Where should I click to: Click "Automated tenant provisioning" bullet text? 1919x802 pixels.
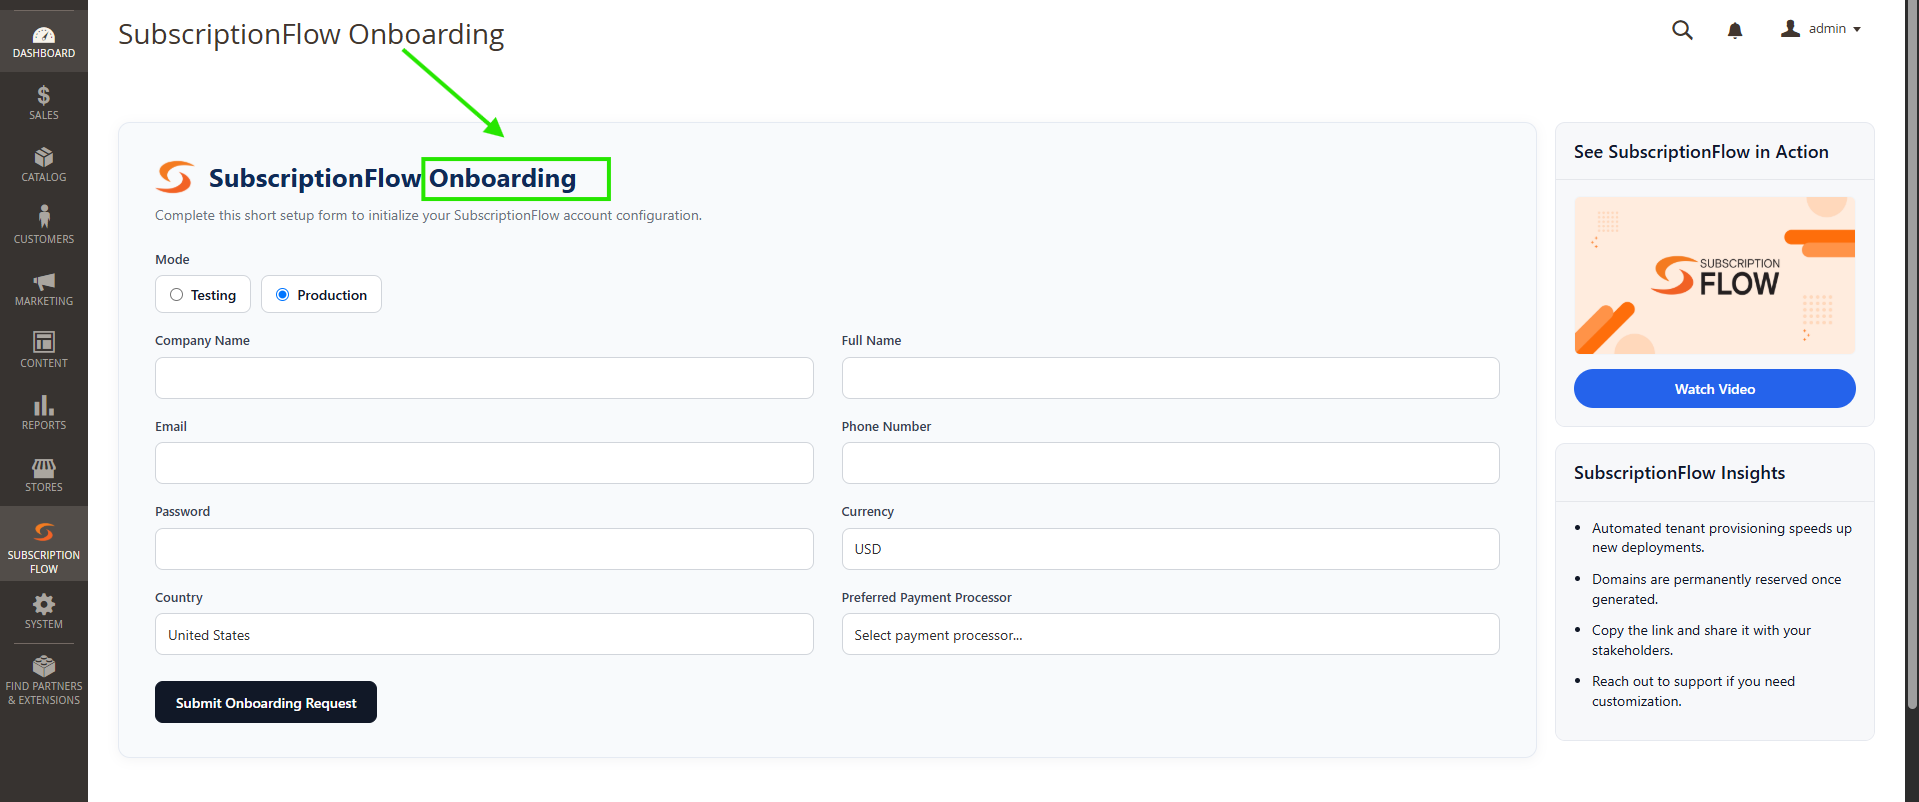1721,538
